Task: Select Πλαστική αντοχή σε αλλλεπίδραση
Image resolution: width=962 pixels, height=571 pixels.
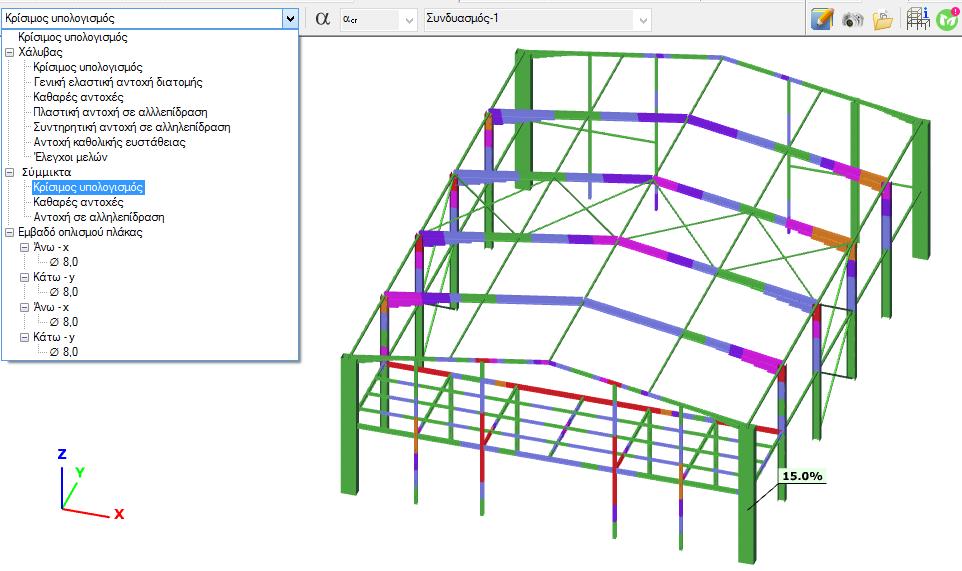Action: 120,112
